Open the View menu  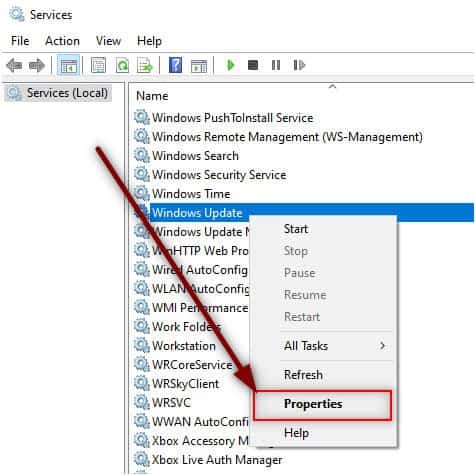point(108,41)
